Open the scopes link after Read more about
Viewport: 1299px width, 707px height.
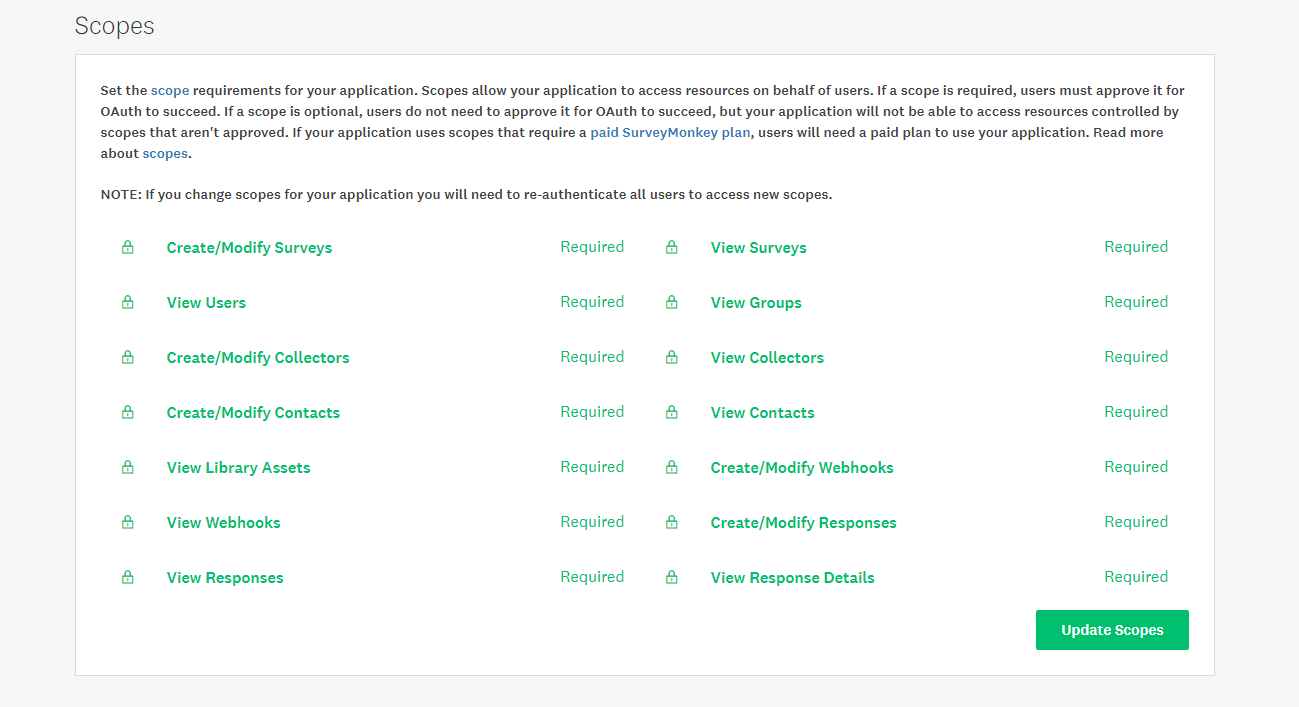click(x=164, y=152)
